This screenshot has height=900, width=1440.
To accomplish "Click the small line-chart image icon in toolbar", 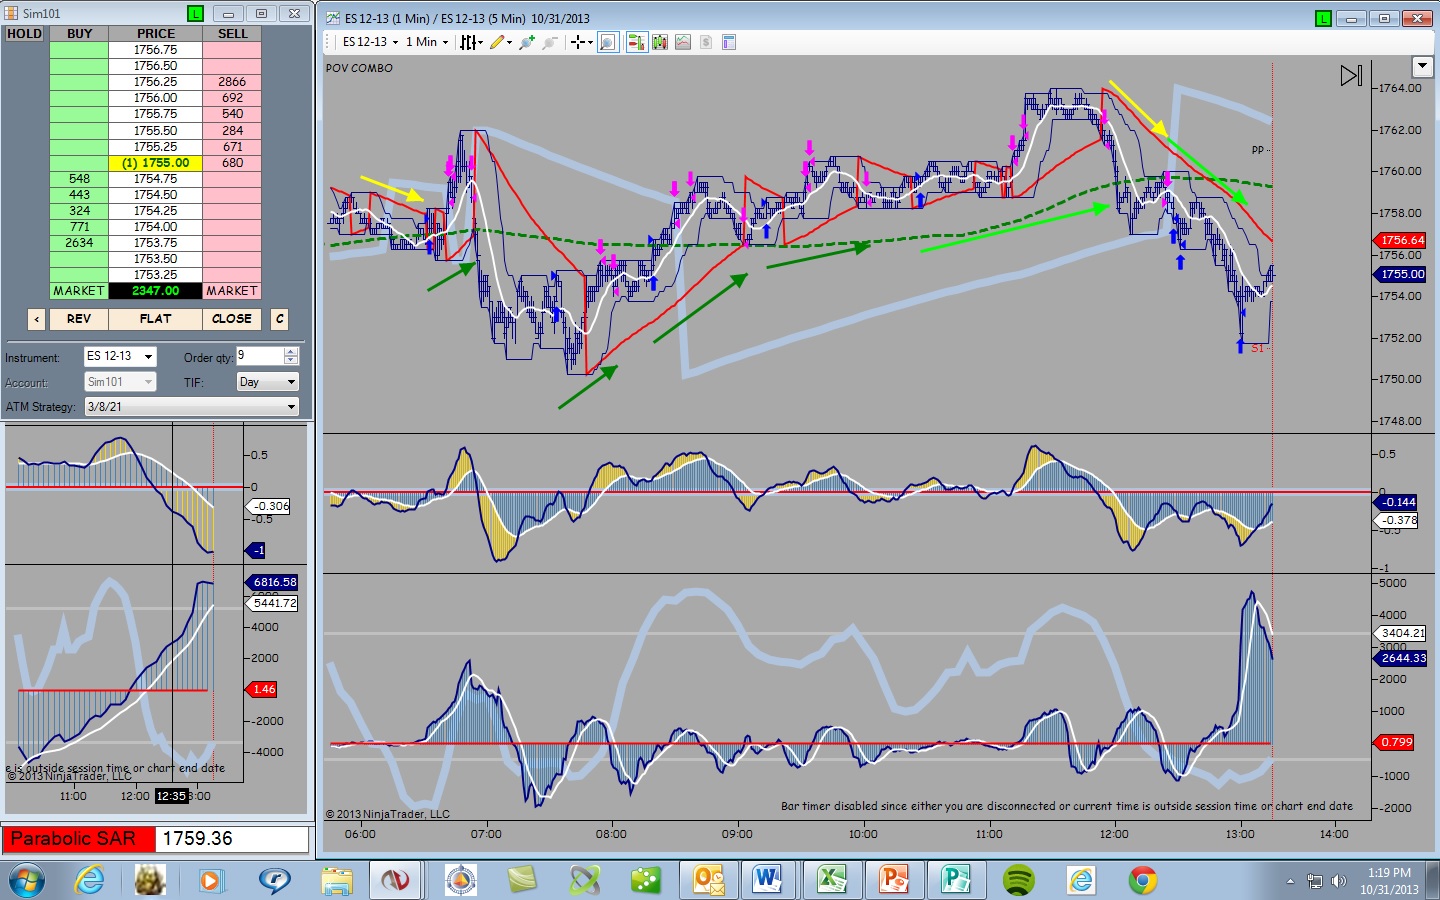I will point(683,42).
